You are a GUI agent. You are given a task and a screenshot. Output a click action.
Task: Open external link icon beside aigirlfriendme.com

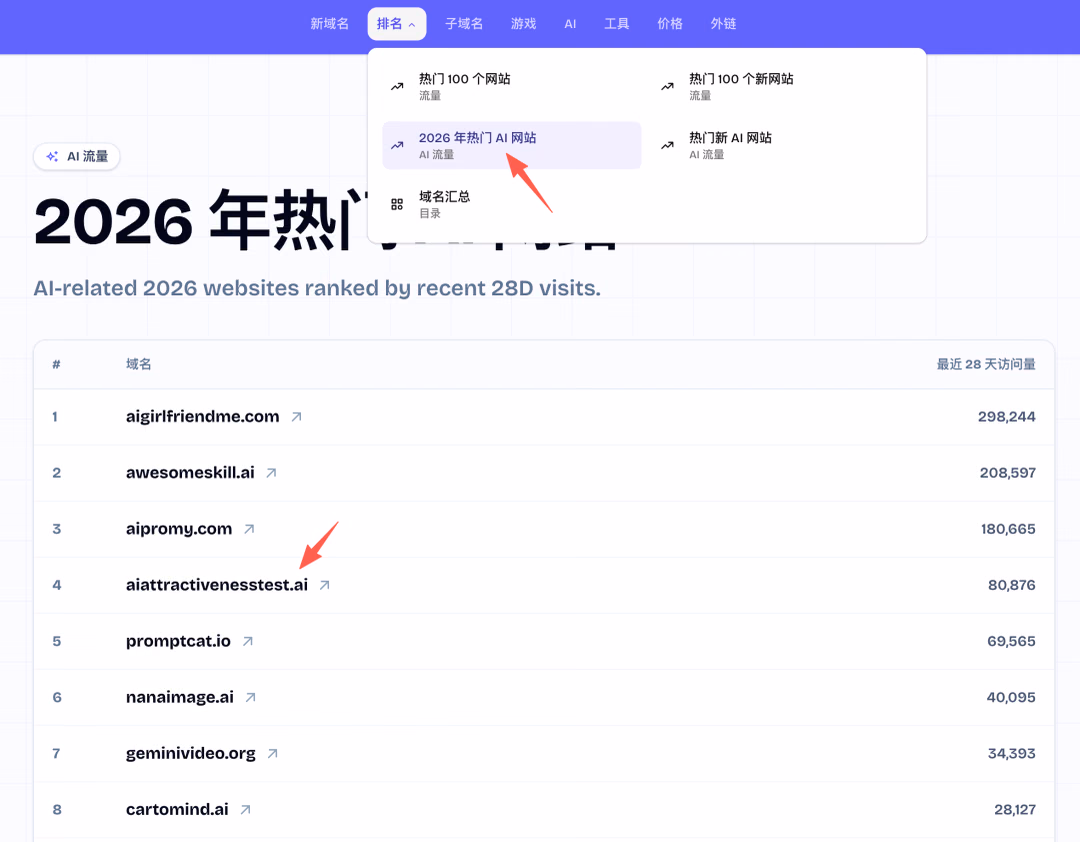tap(296, 417)
